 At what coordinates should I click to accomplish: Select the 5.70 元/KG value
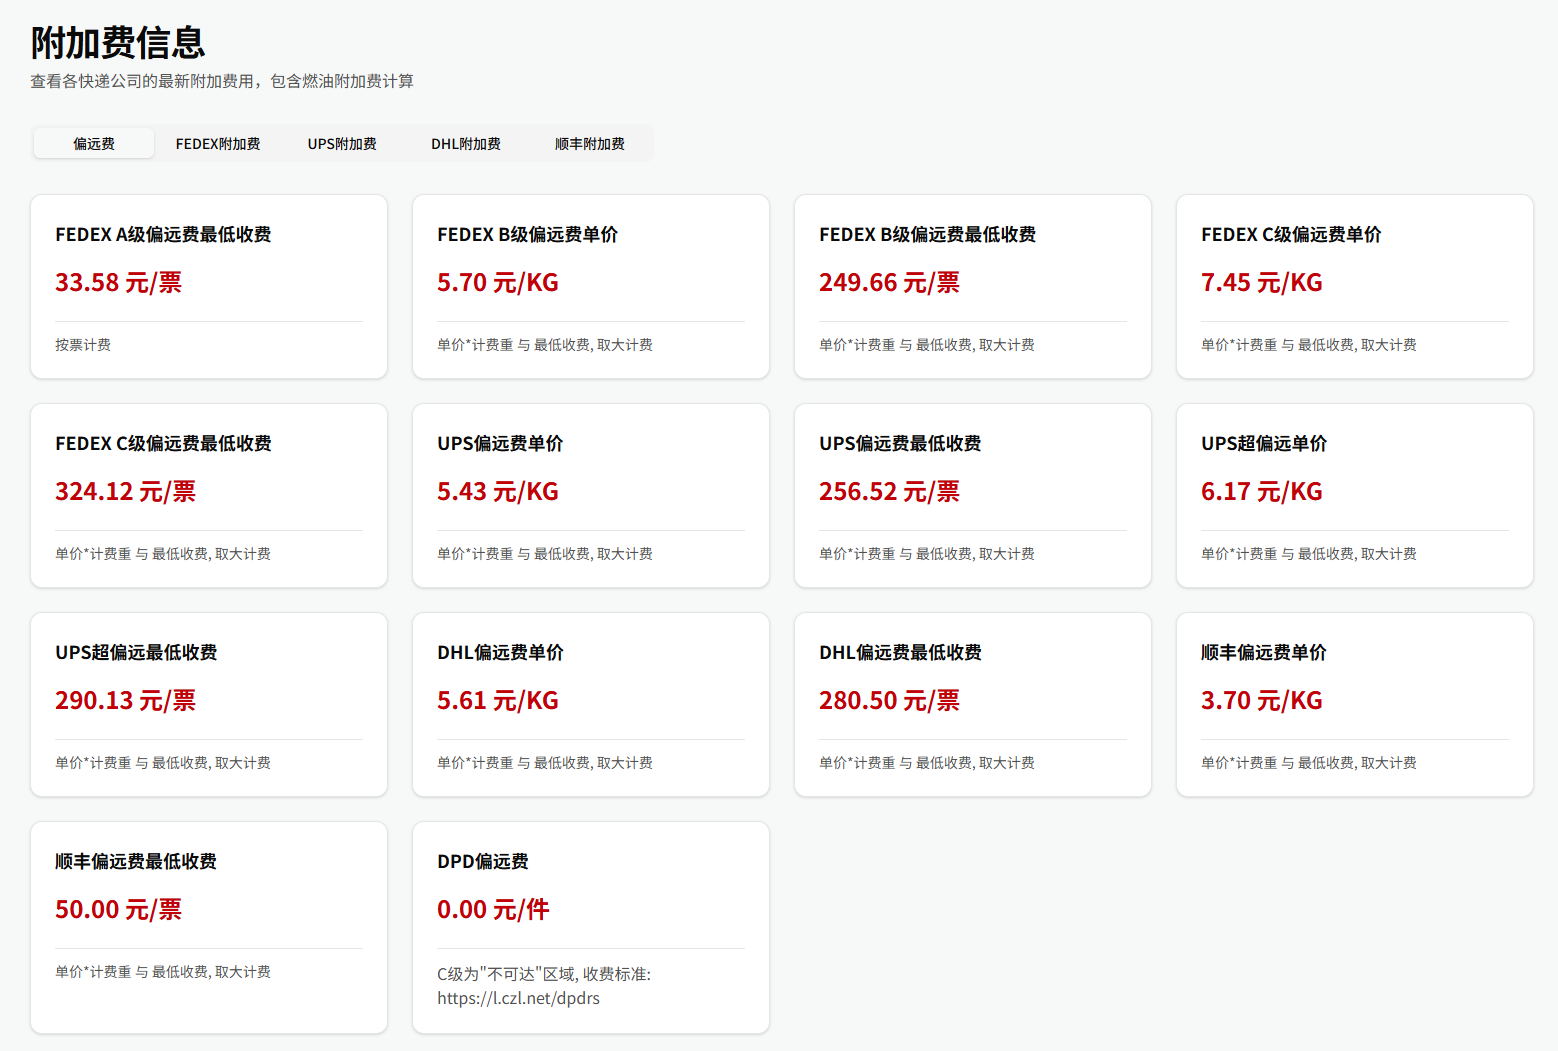(x=498, y=282)
